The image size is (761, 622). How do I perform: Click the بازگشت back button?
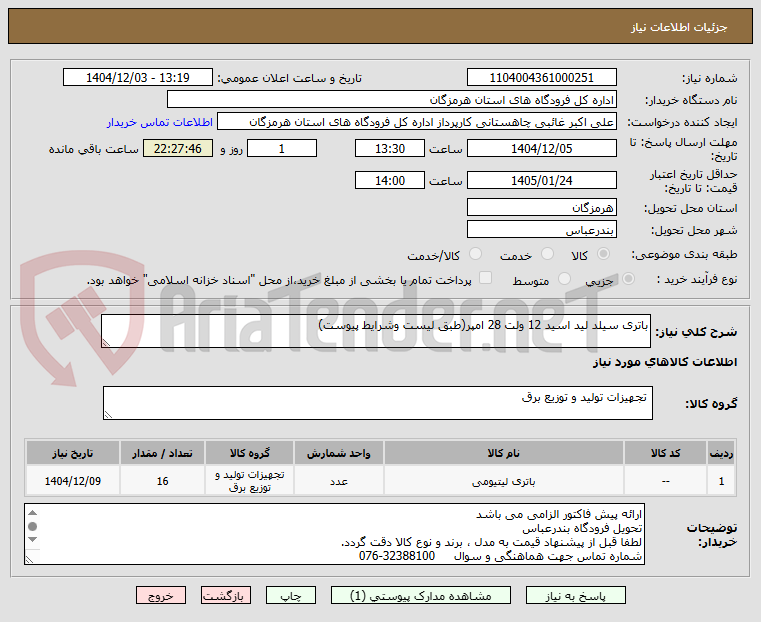point(226,595)
